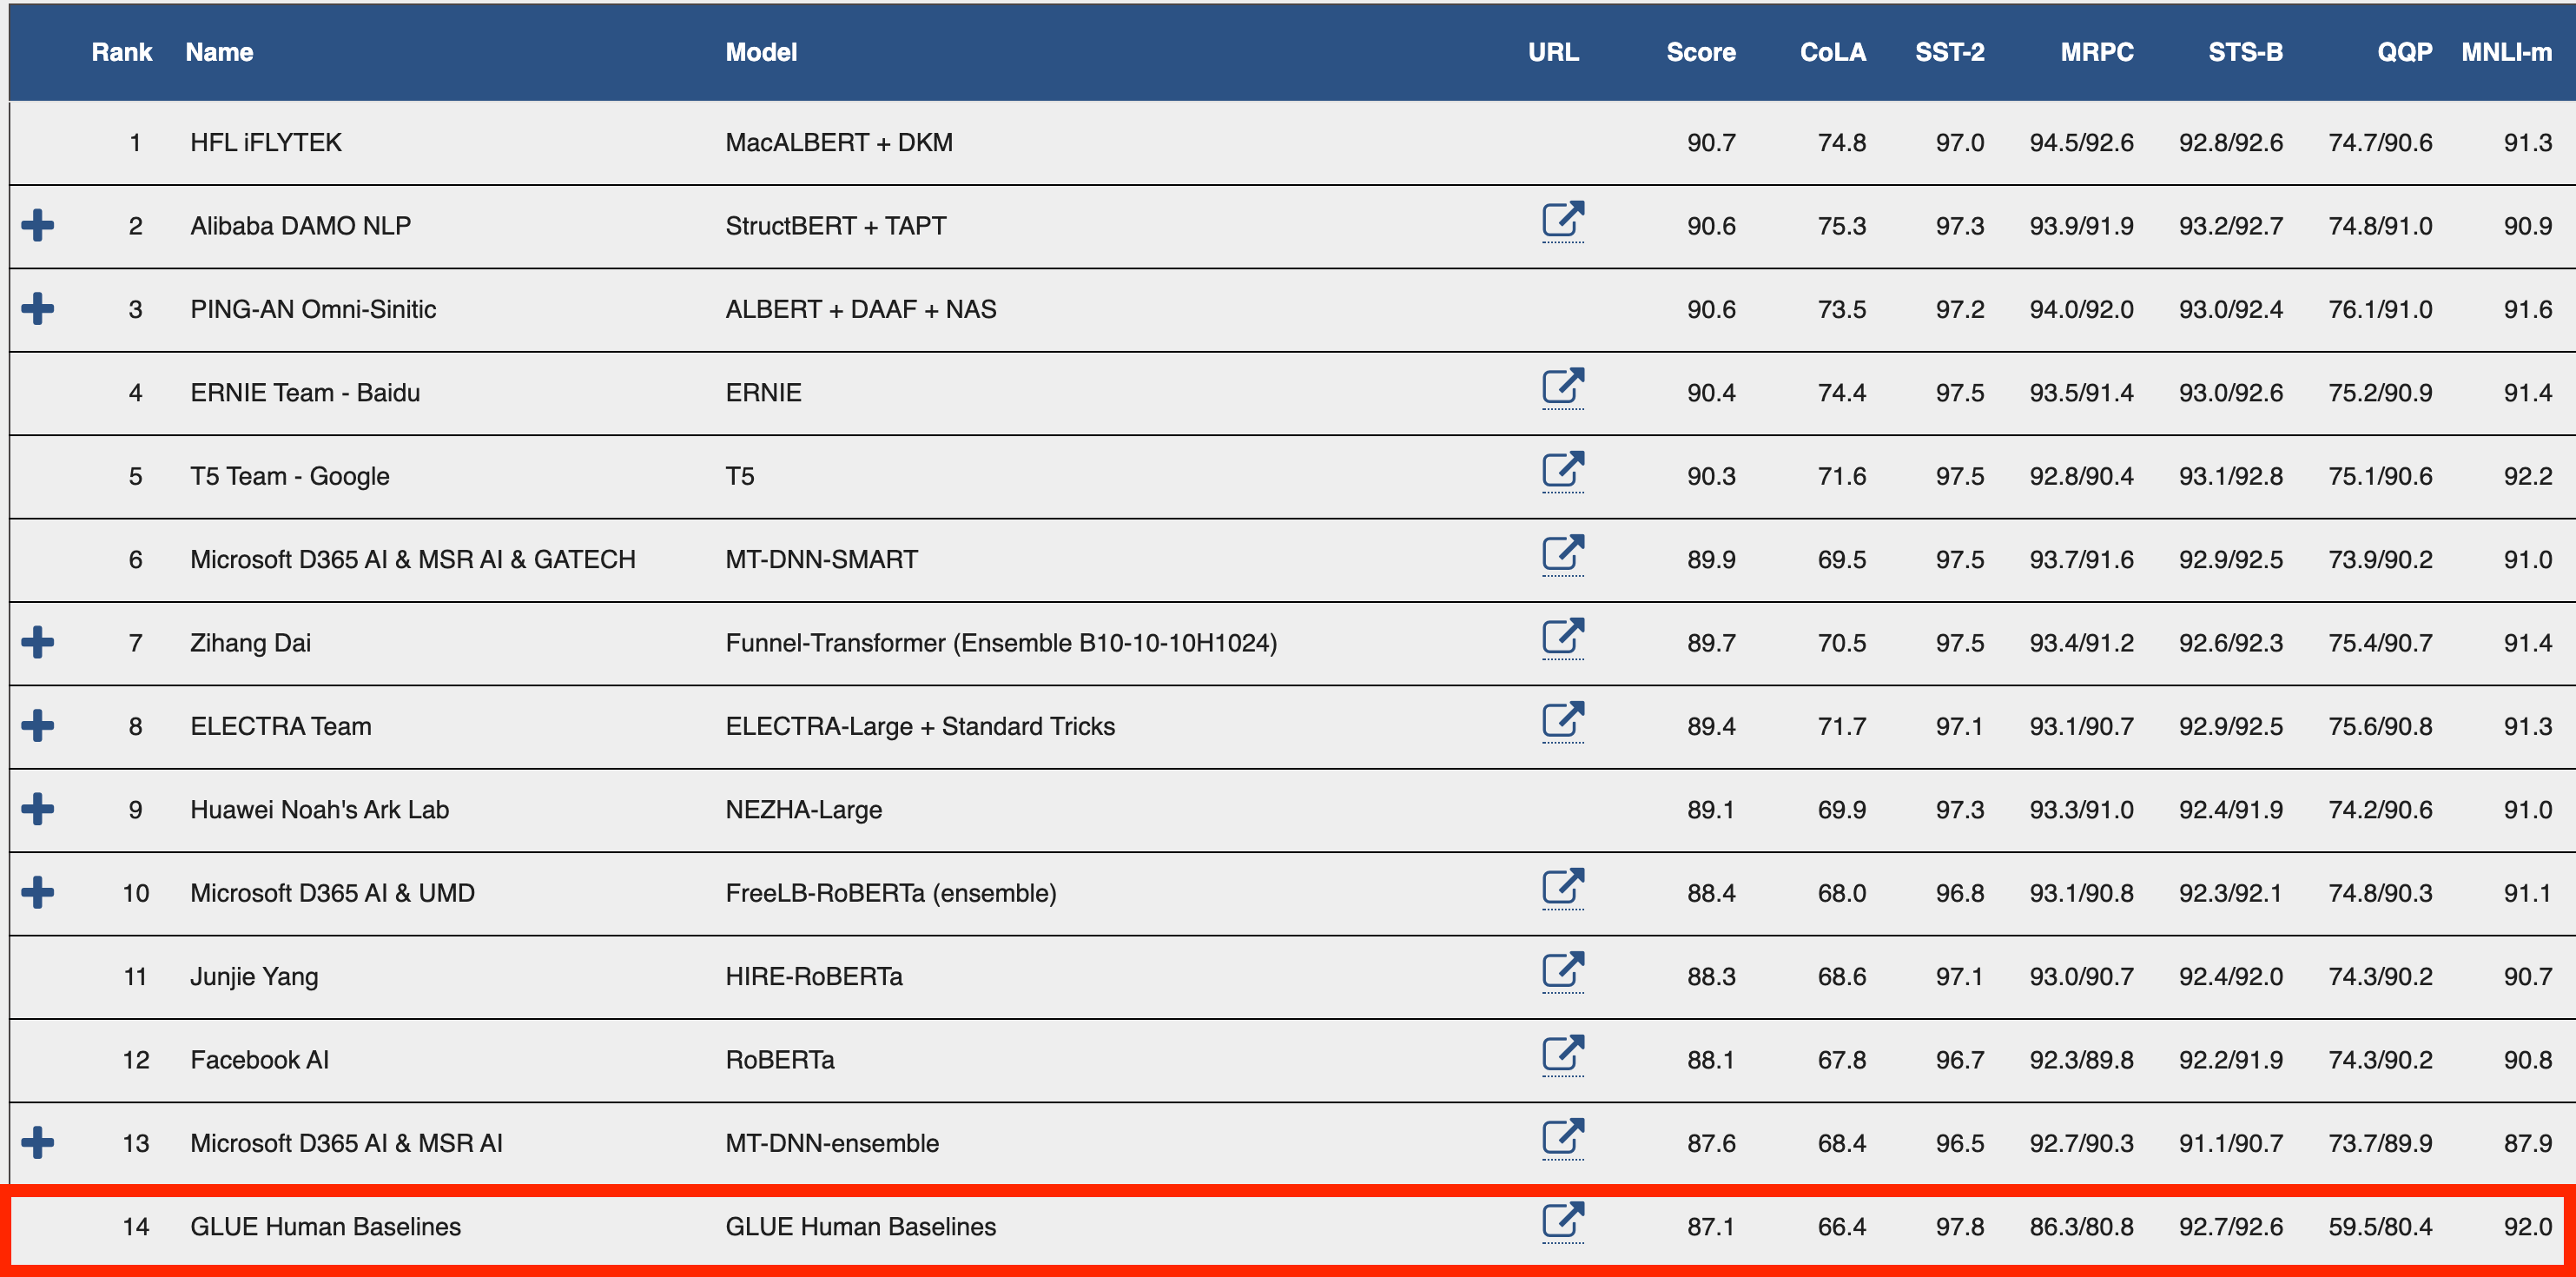The height and width of the screenshot is (1277, 2576).
Task: Open URL link for StructBERT + TAPT
Action: point(1562,220)
